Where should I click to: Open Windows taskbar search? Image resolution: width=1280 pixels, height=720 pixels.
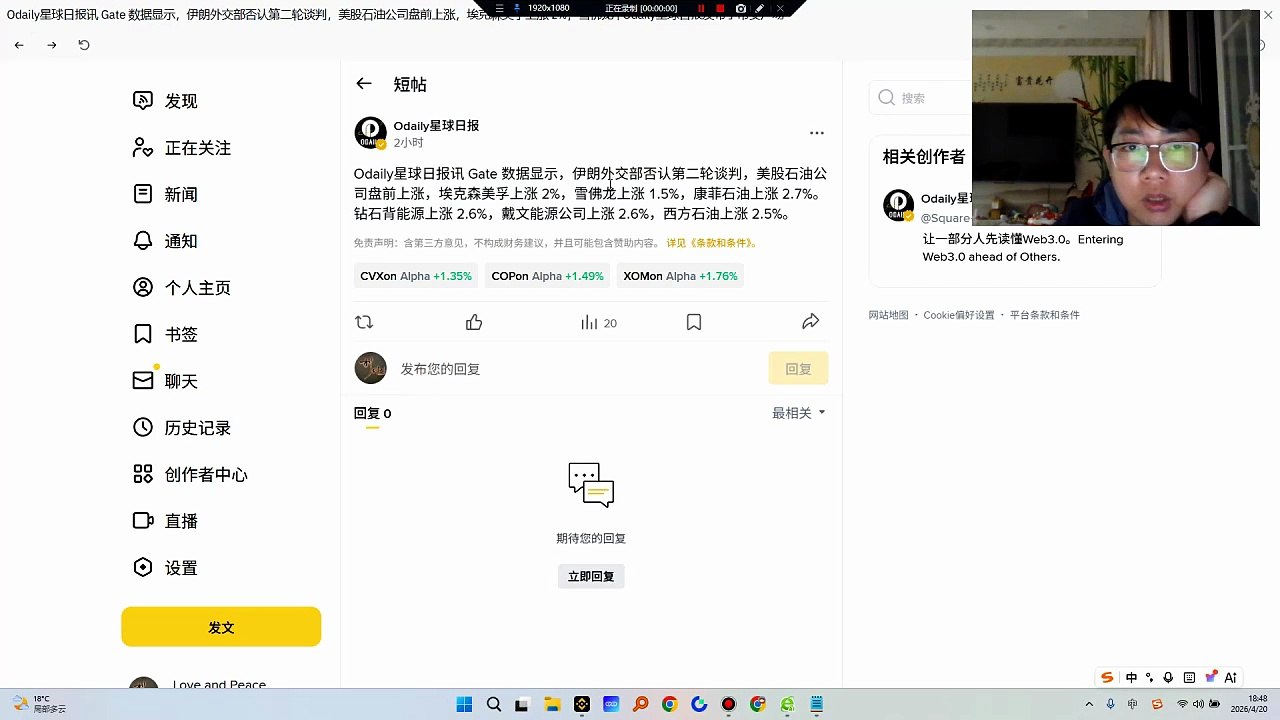point(494,705)
